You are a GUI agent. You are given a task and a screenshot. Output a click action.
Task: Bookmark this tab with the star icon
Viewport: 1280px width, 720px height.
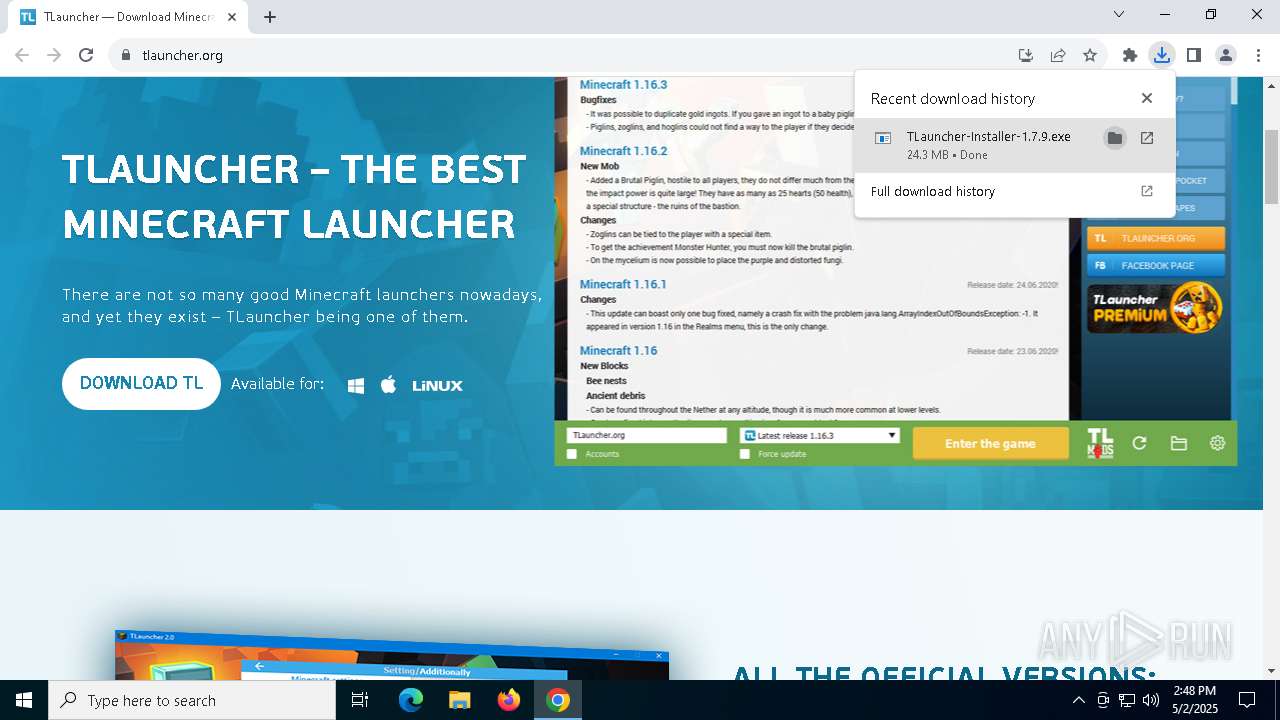pos(1090,55)
